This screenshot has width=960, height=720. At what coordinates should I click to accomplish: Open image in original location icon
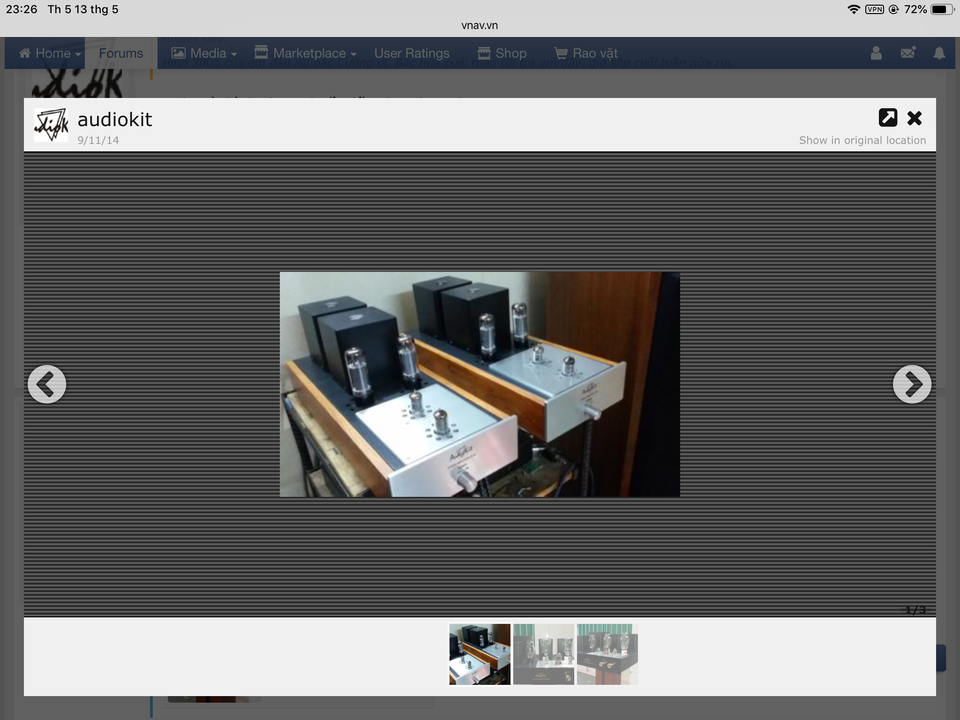pos(888,118)
